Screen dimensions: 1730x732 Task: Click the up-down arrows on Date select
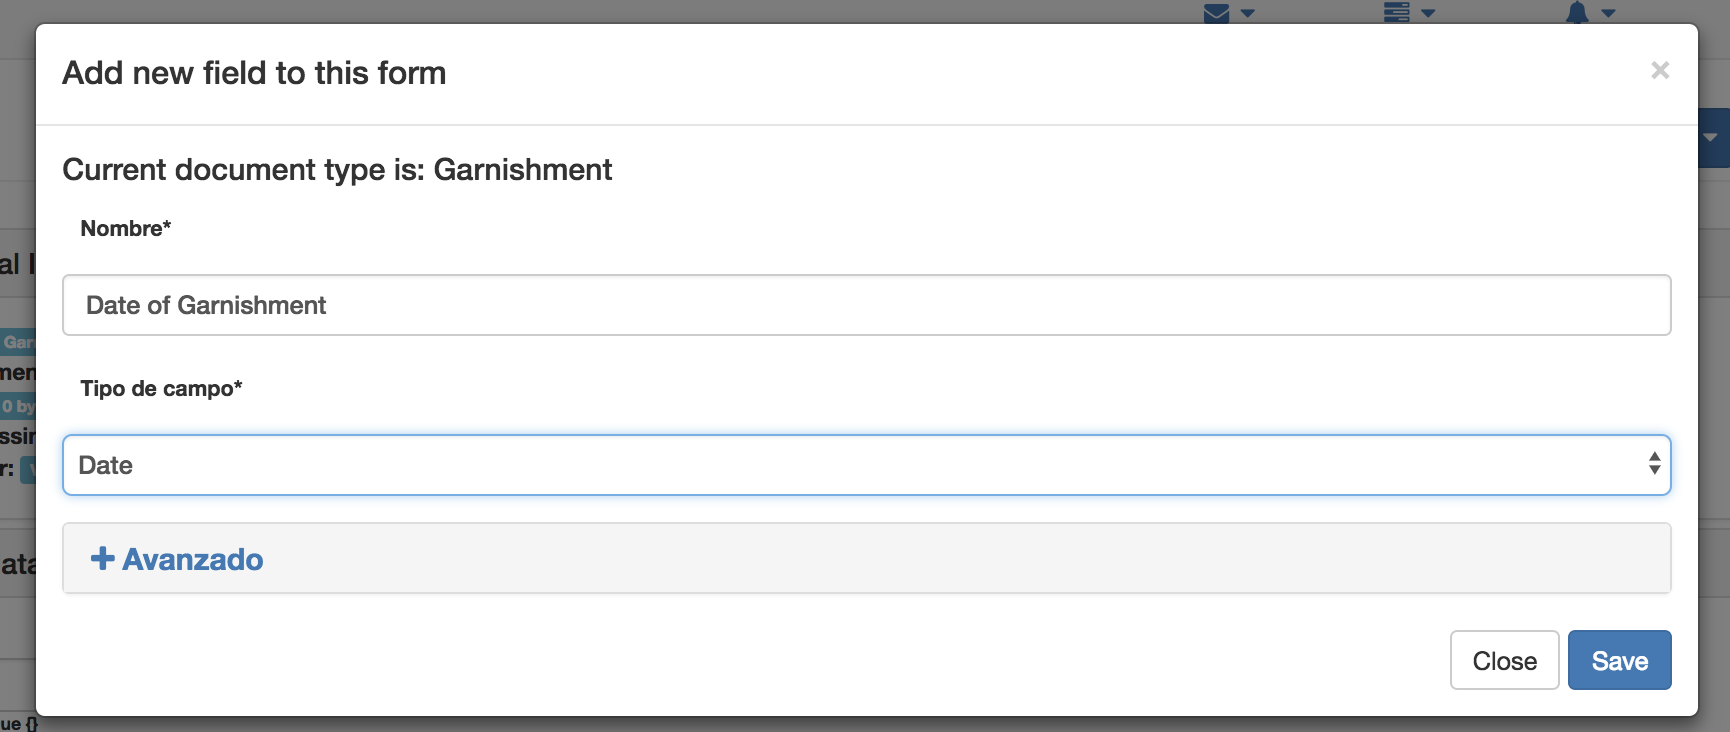[1654, 463]
